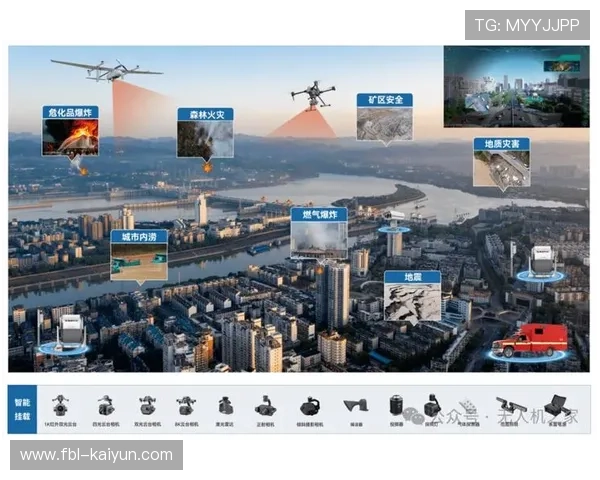
Task: Click the 智能挂载 section label
Action: (x=22, y=409)
